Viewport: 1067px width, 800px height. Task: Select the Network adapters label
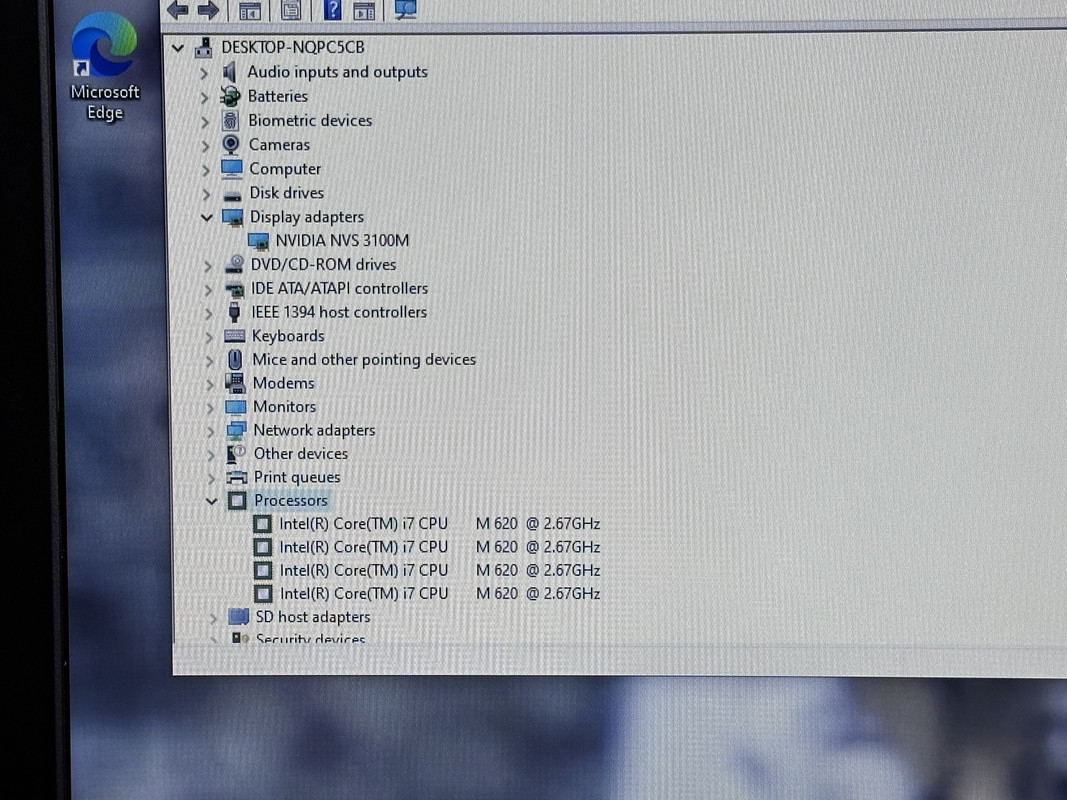tap(314, 430)
